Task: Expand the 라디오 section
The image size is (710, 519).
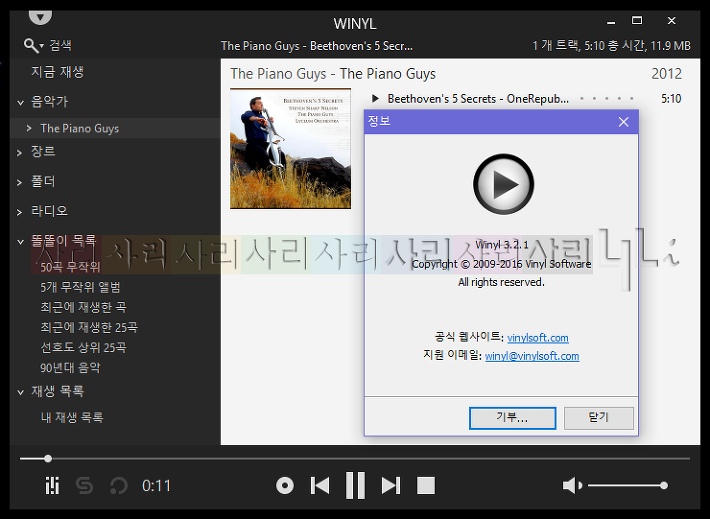Action: click(19, 212)
